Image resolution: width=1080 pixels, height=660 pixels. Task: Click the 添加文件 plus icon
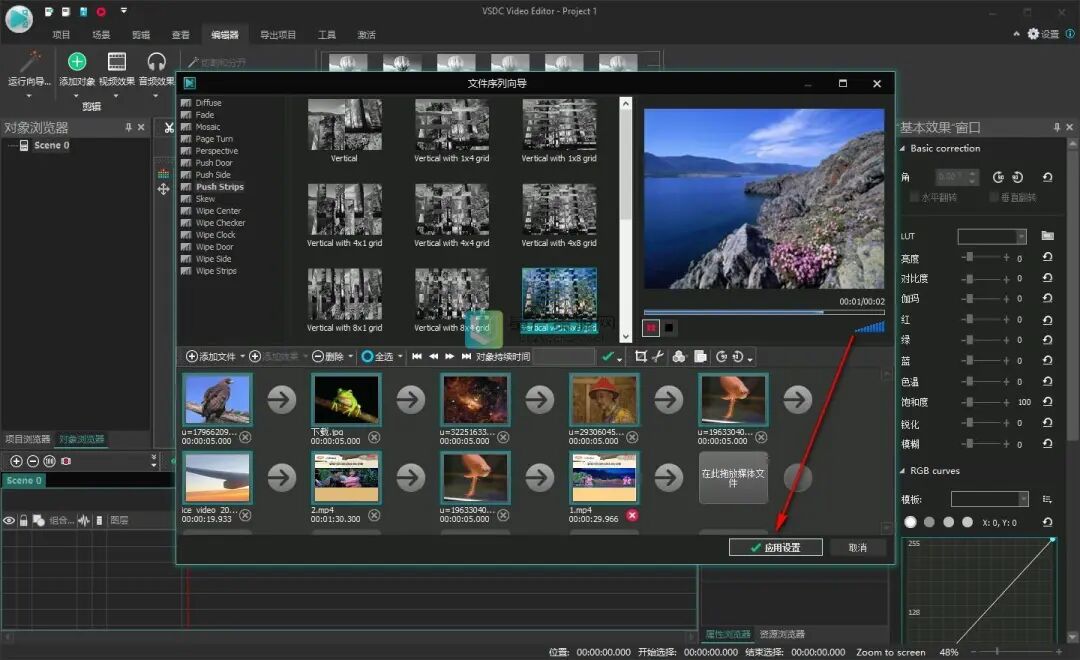click(192, 356)
